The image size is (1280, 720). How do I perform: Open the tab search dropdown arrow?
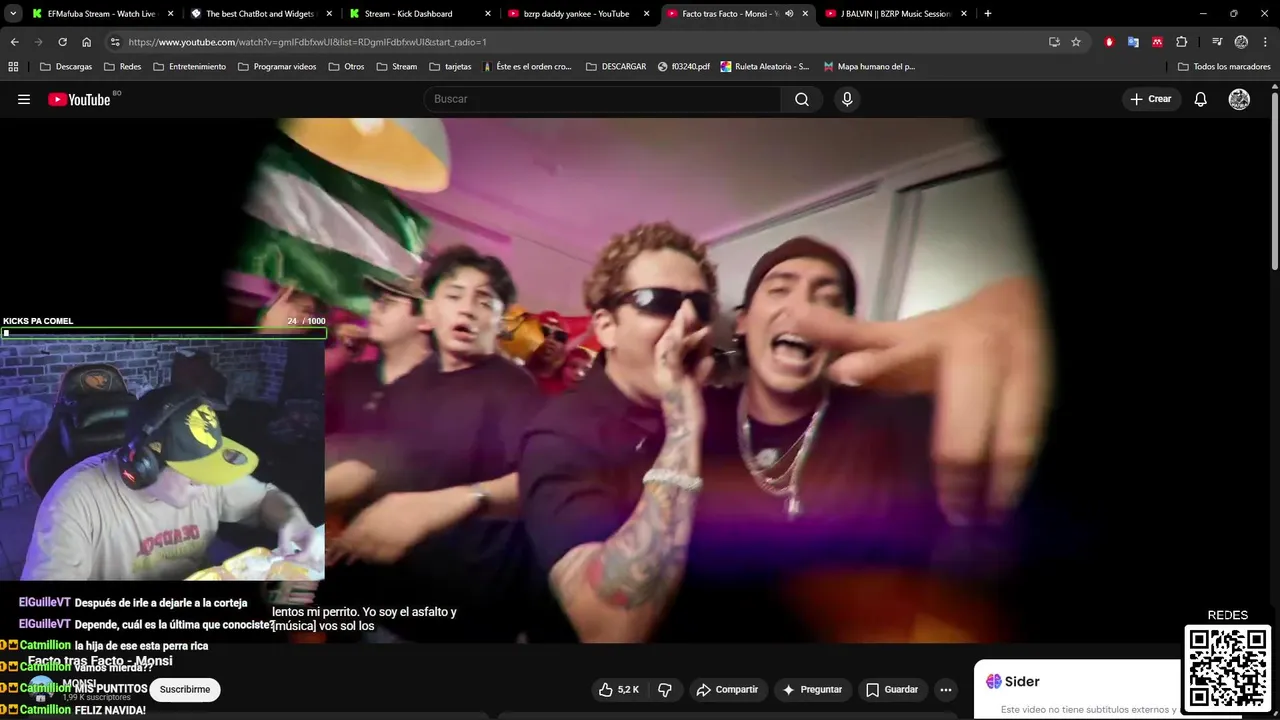point(13,14)
